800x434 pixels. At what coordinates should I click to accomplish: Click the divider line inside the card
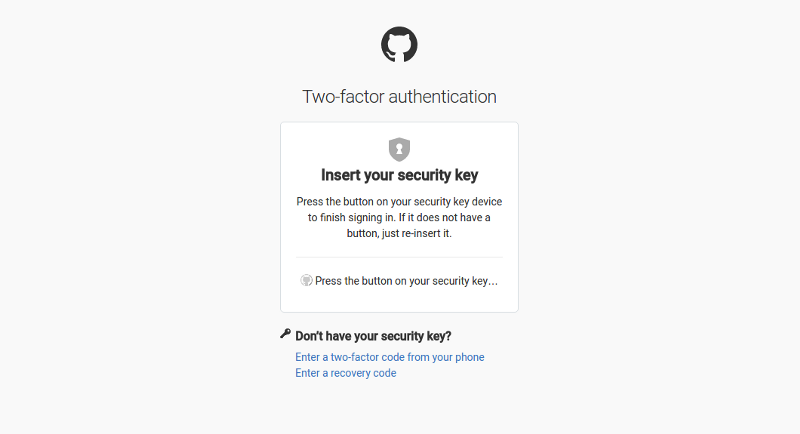(399, 257)
